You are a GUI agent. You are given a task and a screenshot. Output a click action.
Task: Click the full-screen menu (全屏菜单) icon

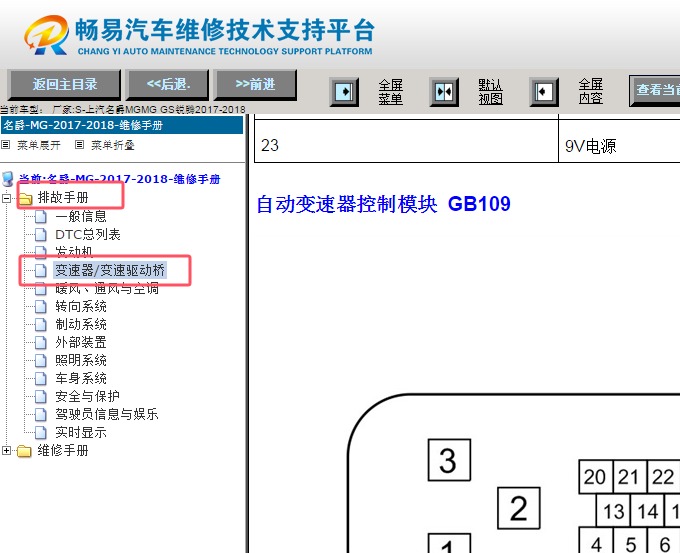click(344, 92)
